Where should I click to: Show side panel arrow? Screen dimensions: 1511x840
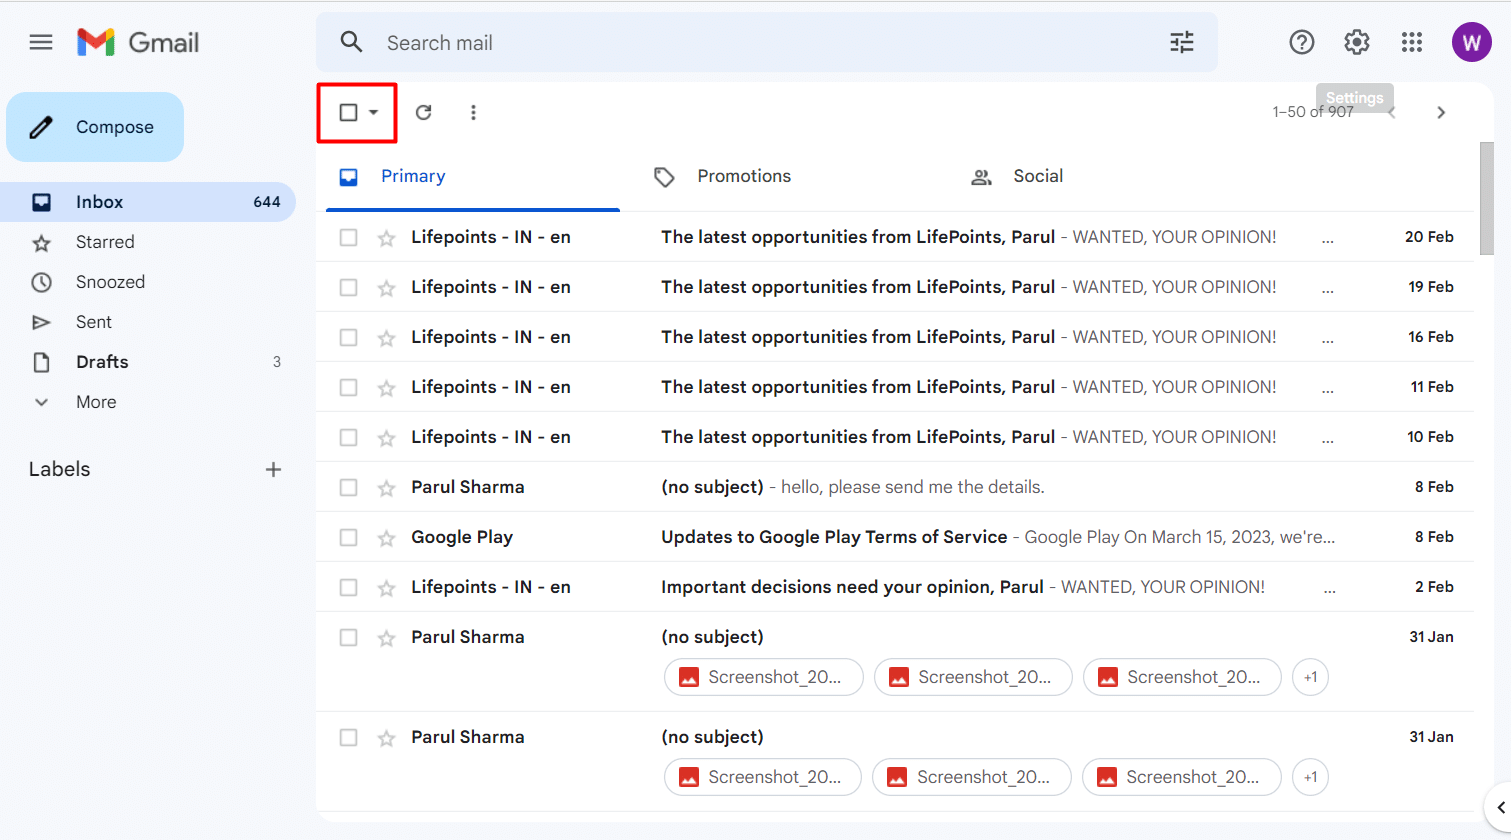[x=1500, y=808]
